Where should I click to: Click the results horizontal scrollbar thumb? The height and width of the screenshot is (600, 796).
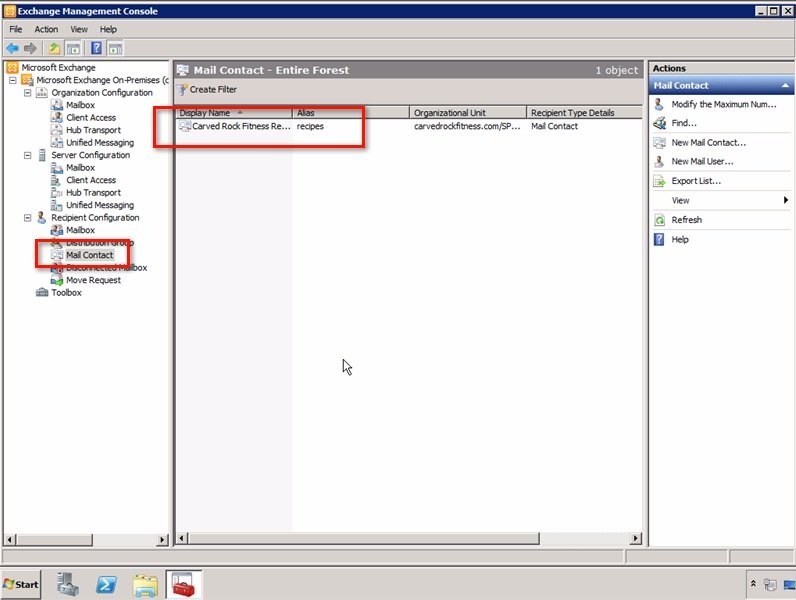364,538
